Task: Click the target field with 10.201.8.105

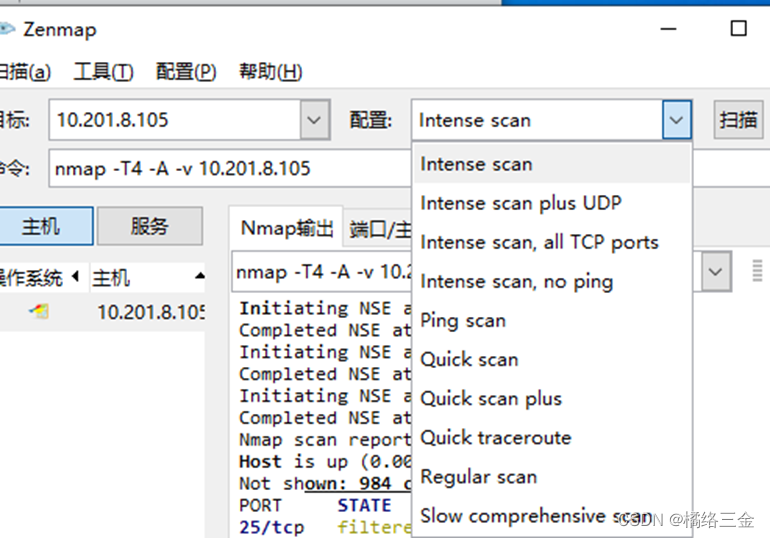Action: point(175,120)
